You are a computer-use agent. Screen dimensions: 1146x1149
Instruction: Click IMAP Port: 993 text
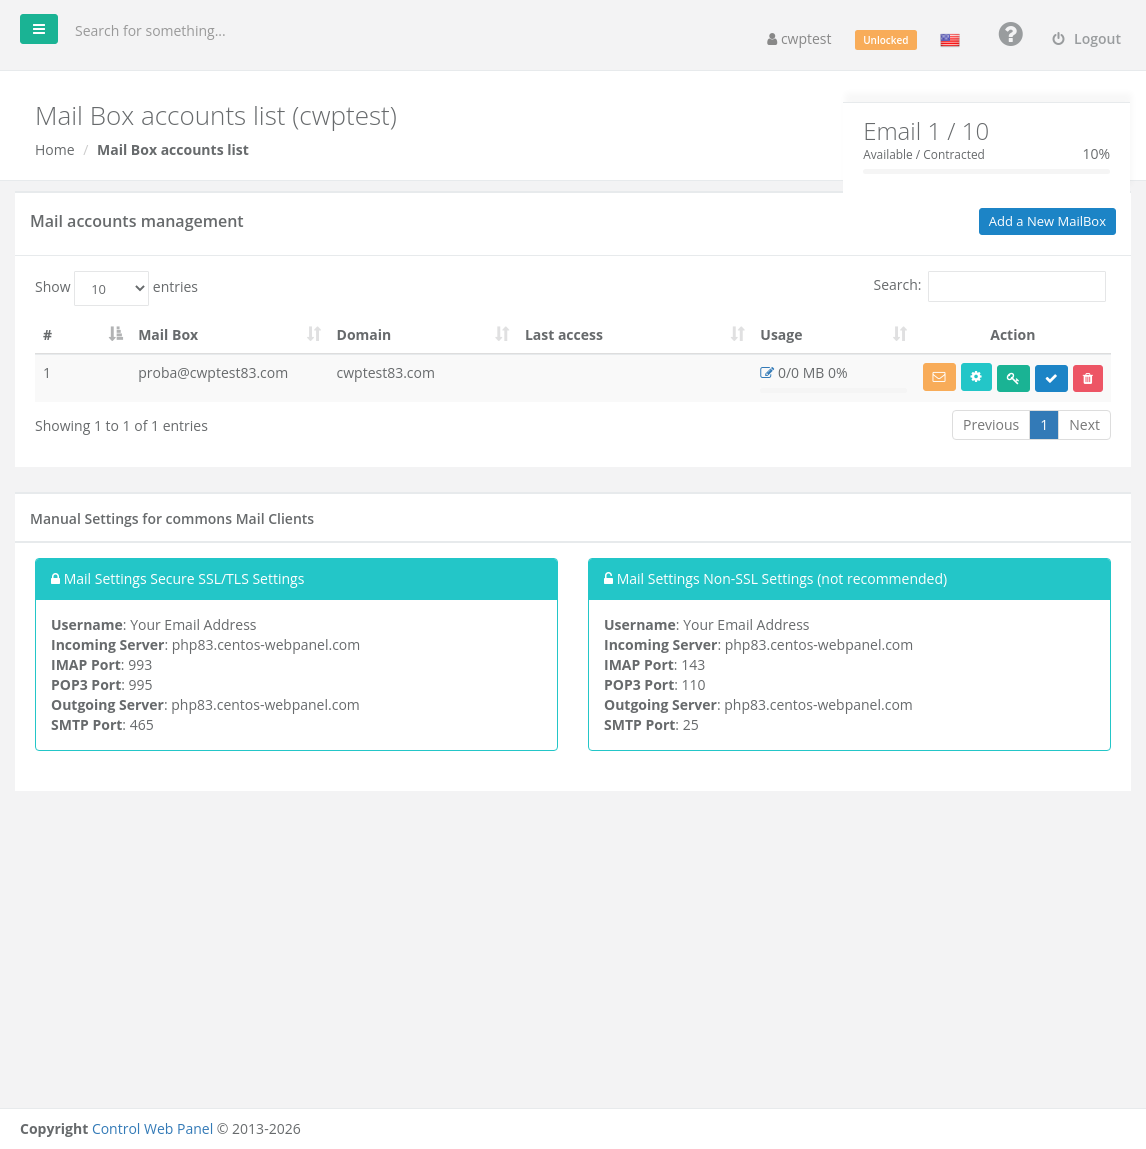102,665
